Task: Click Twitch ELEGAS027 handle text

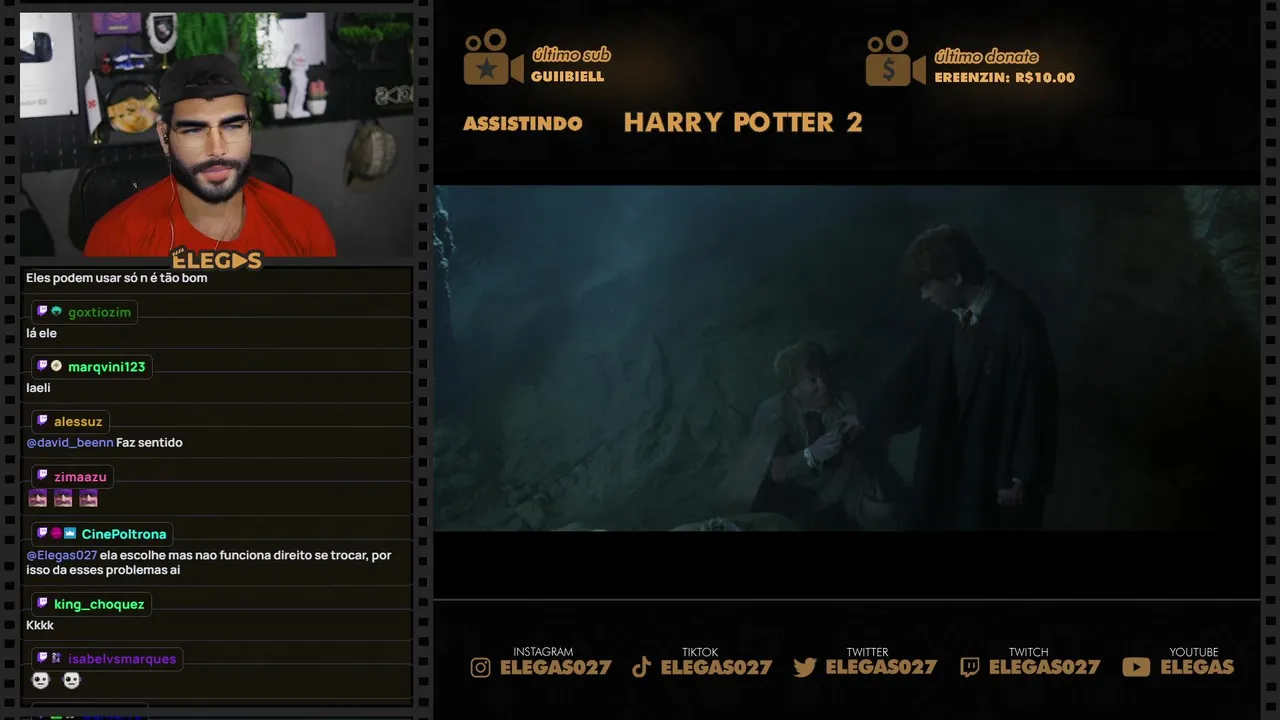Action: 1044,667
